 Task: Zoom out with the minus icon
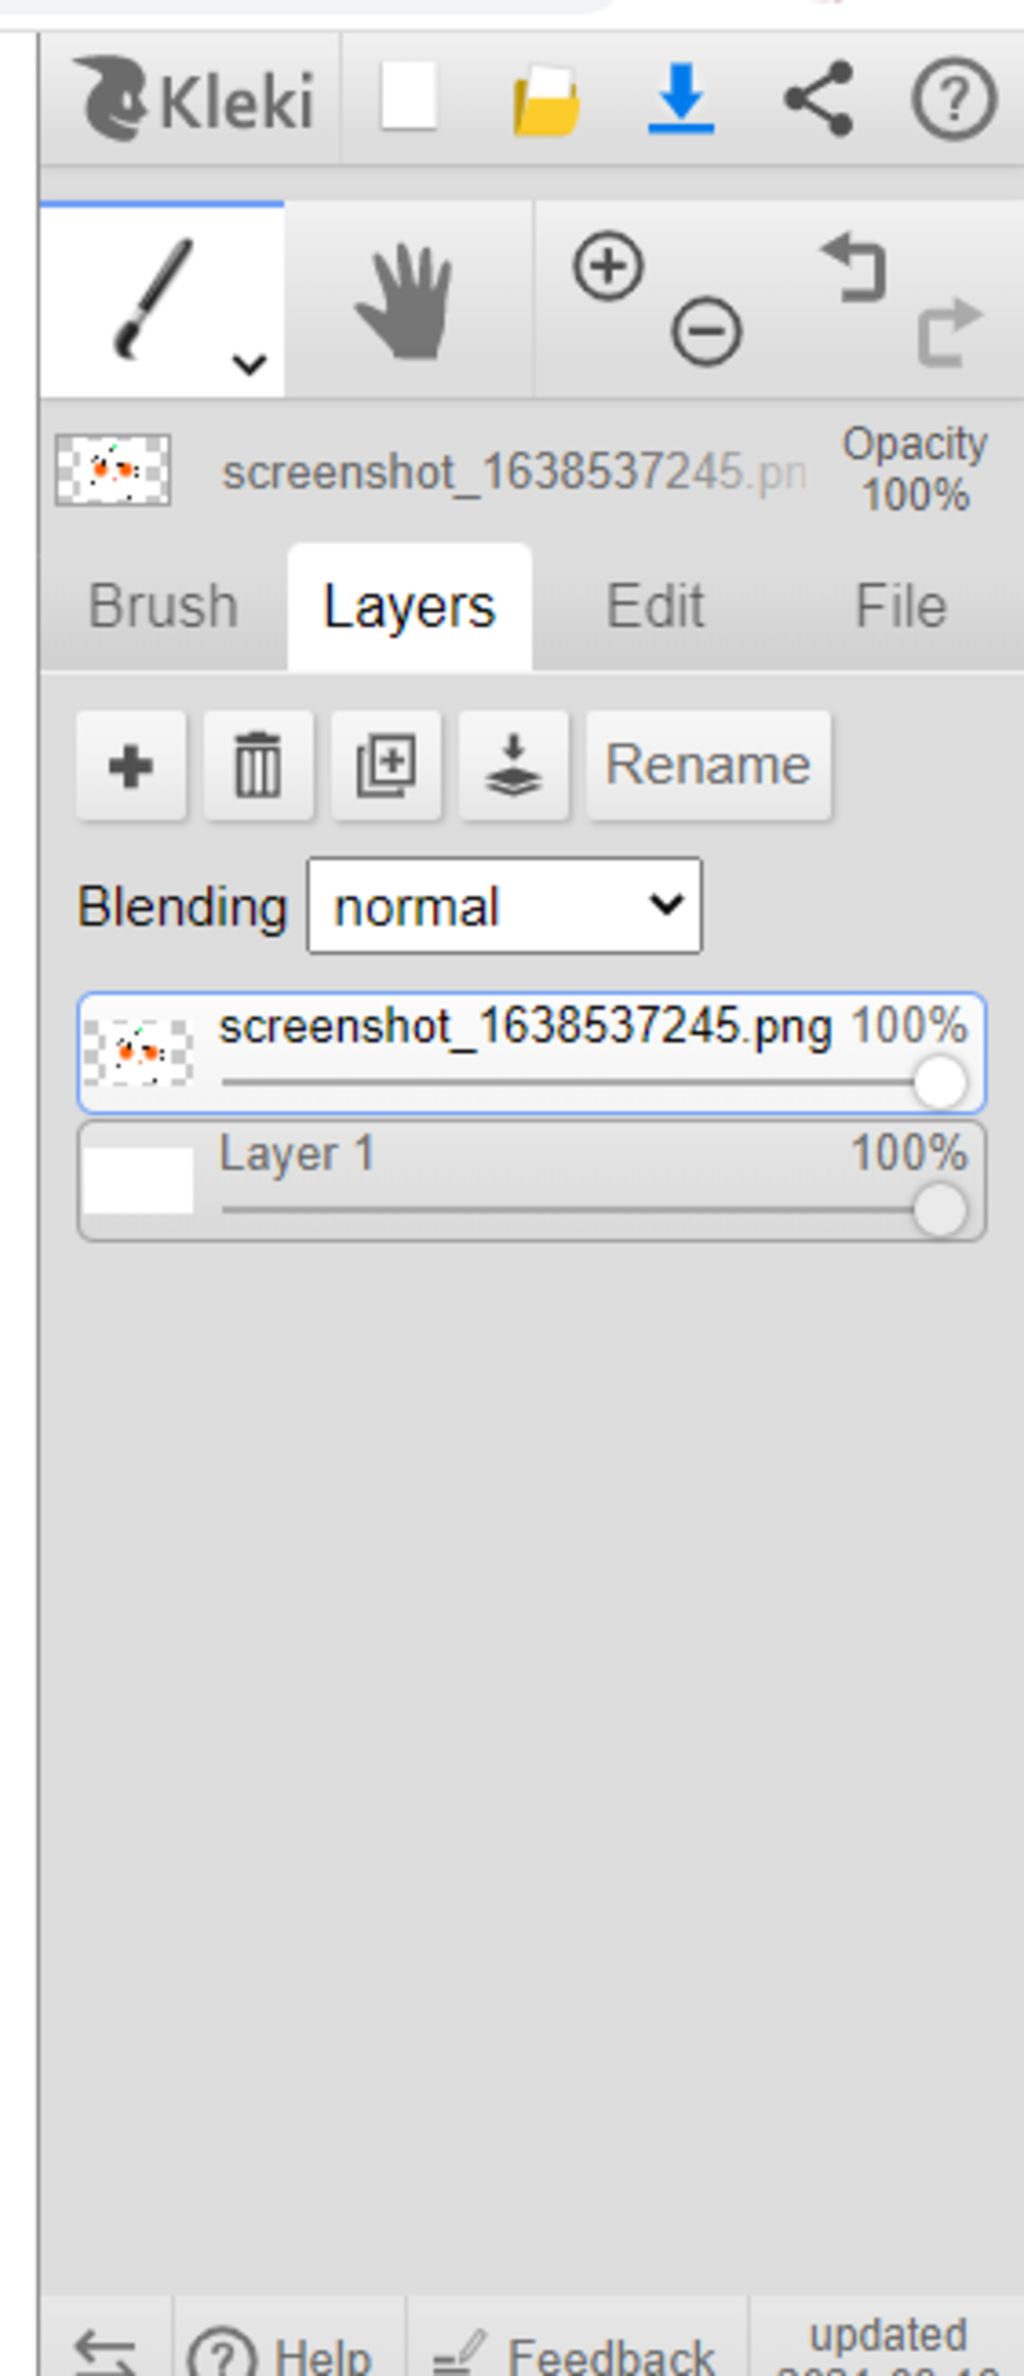[x=706, y=331]
